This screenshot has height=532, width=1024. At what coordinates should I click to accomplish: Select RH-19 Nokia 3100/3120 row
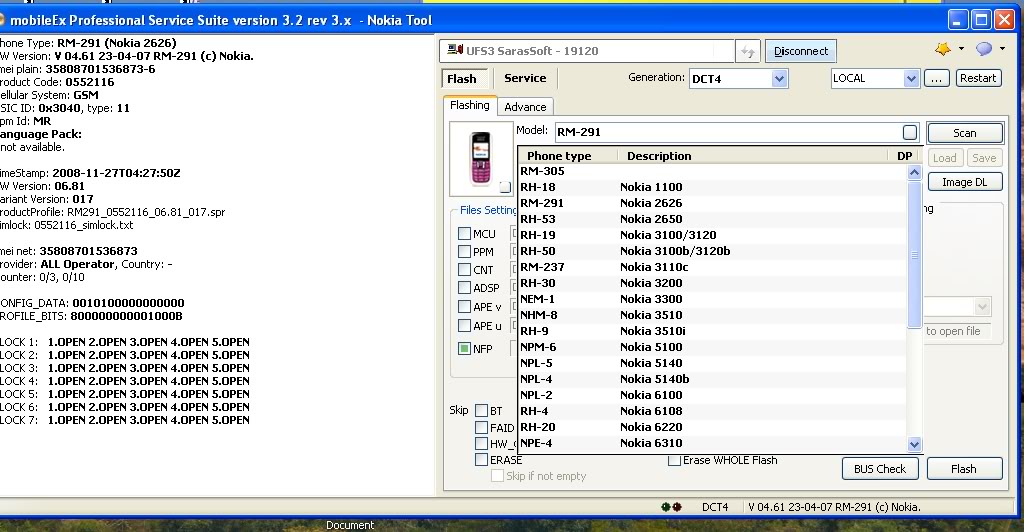pos(712,235)
